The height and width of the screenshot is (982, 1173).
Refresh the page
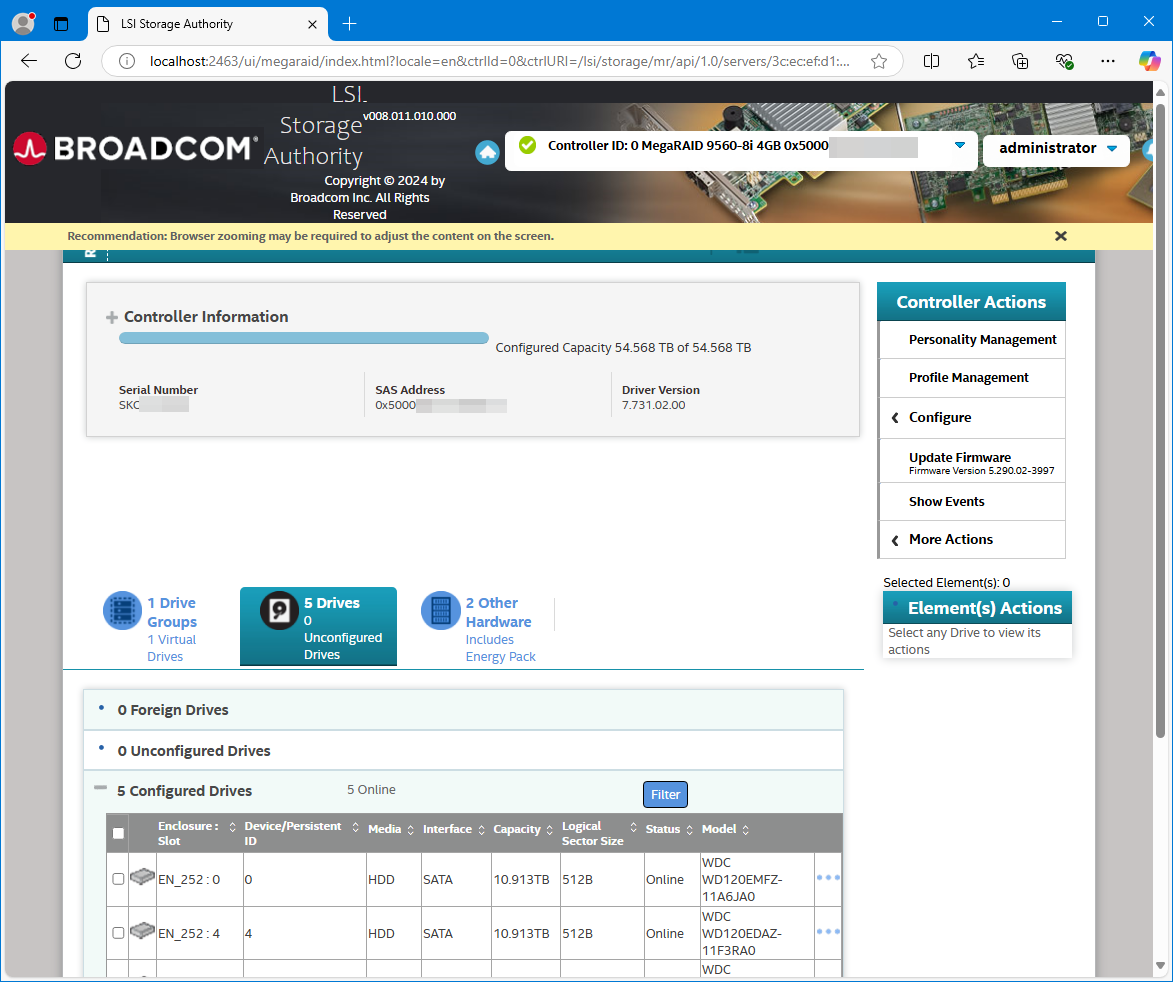(73, 61)
